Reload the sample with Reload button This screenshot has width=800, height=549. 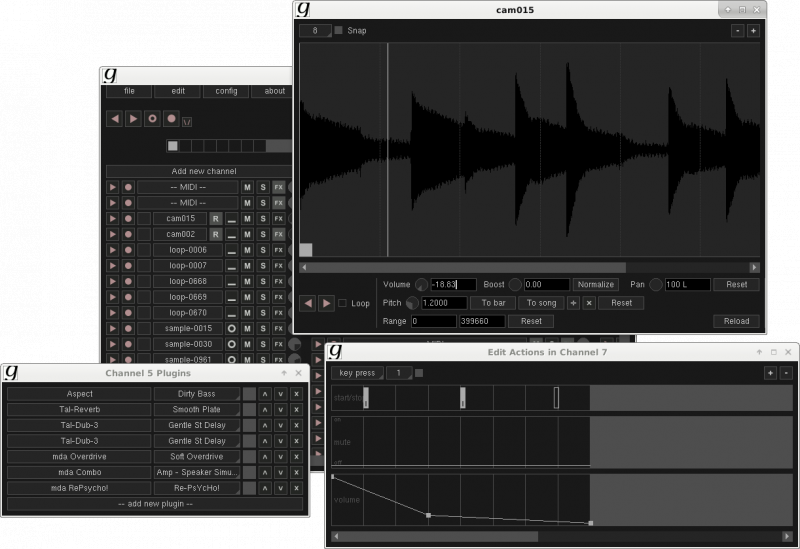coord(736,321)
